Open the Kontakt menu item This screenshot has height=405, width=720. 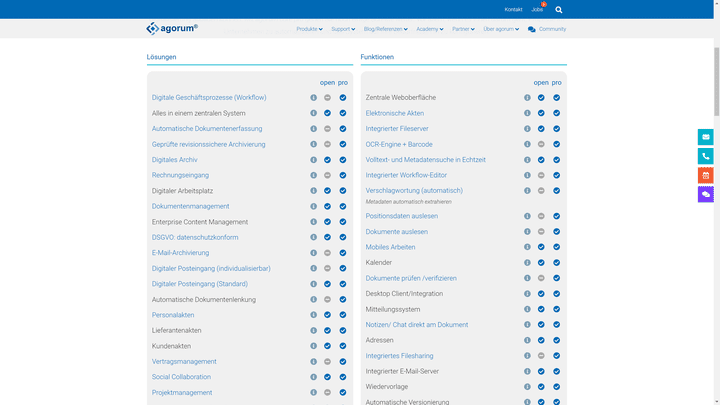click(513, 10)
